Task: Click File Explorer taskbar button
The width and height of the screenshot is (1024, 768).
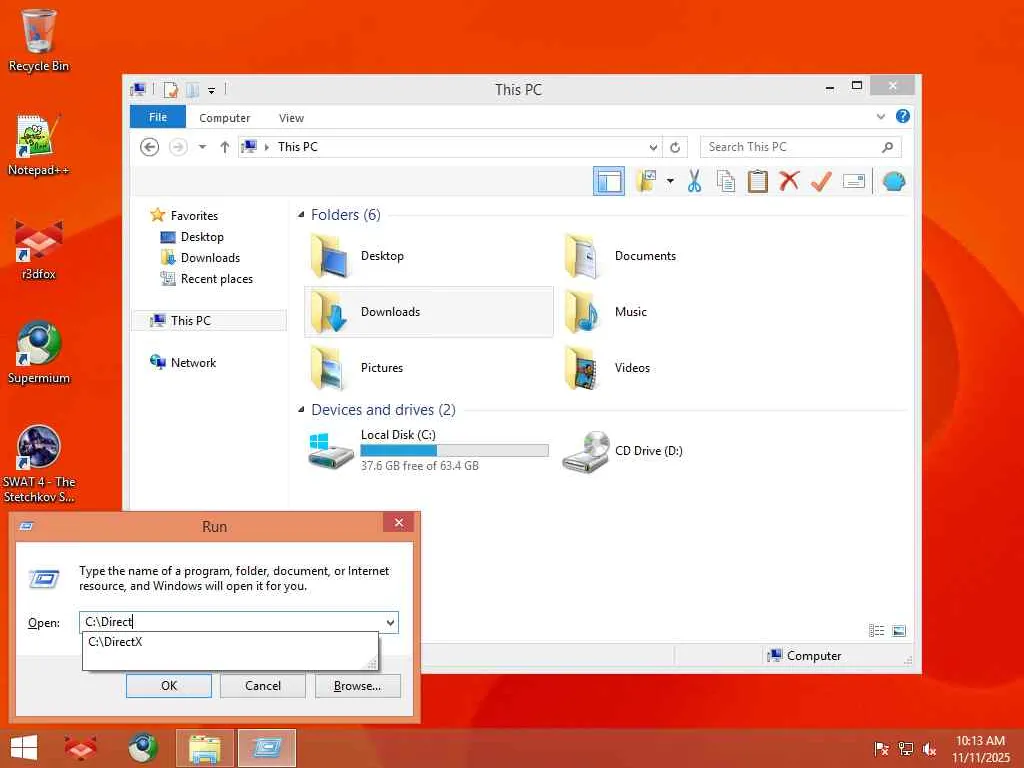Action: coord(205,748)
